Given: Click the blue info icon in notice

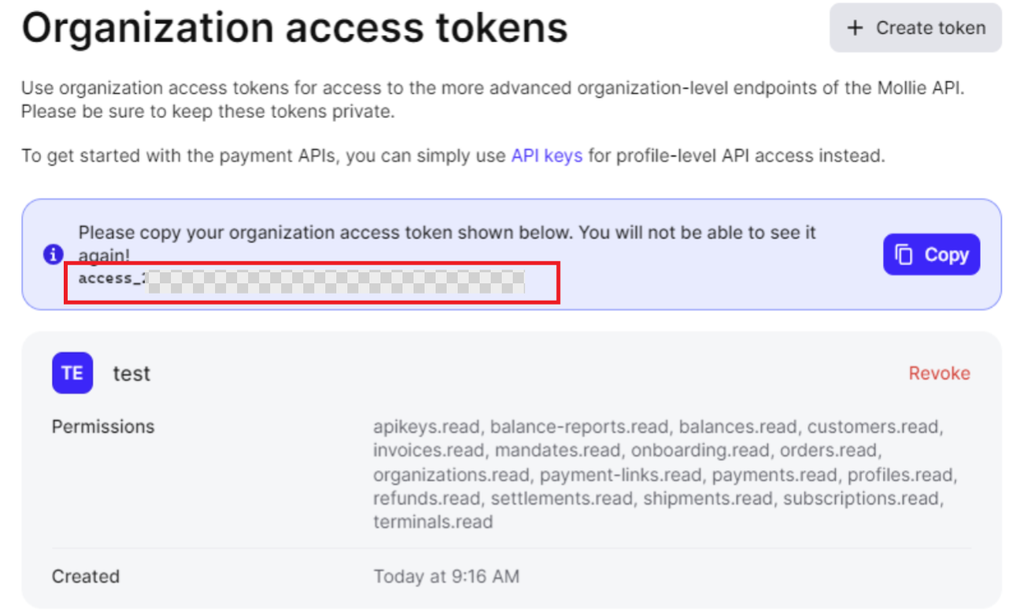Looking at the screenshot, I should pyautogui.click(x=53, y=255).
